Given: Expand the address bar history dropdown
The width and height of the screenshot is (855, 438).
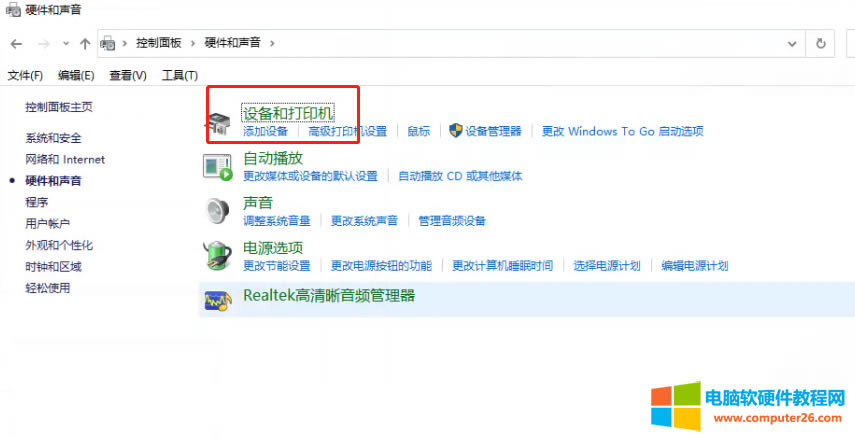Looking at the screenshot, I should coord(792,44).
